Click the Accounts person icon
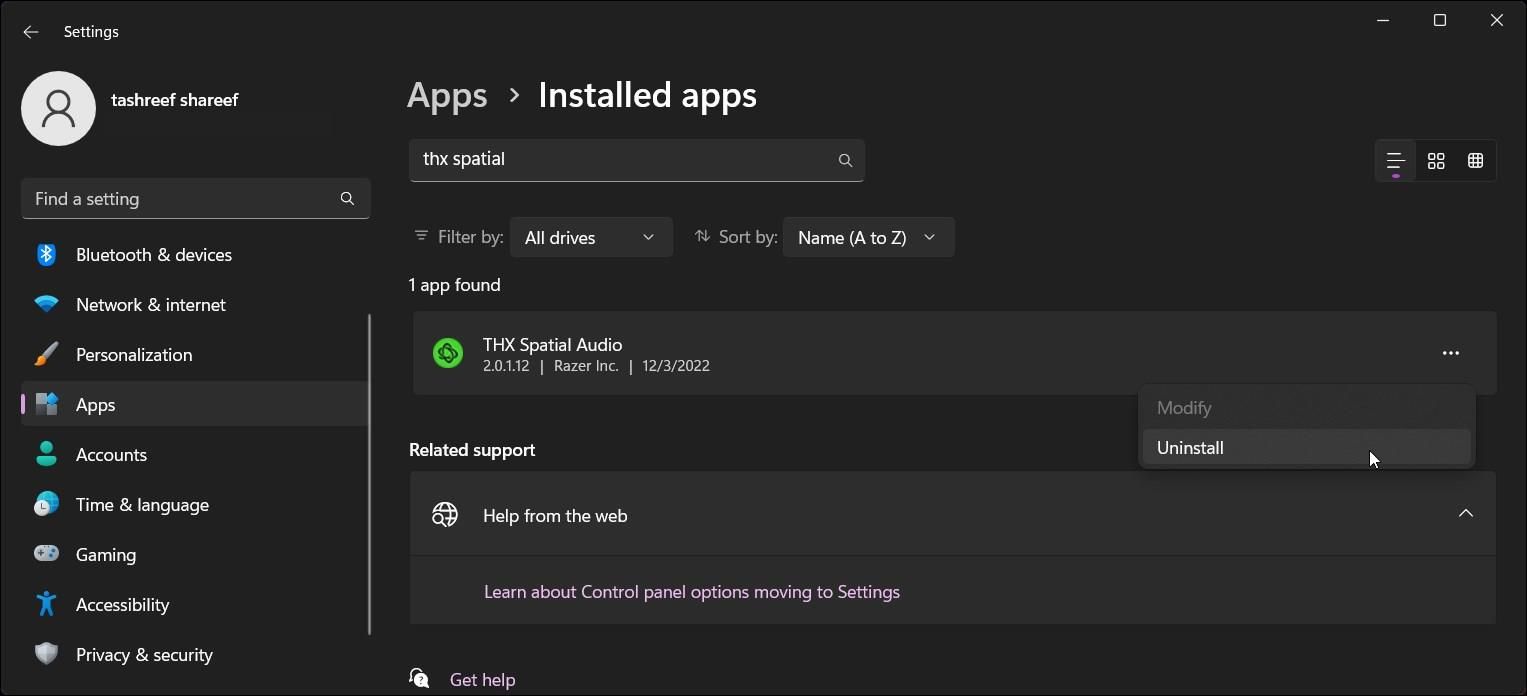This screenshot has width=1527, height=696. click(46, 455)
